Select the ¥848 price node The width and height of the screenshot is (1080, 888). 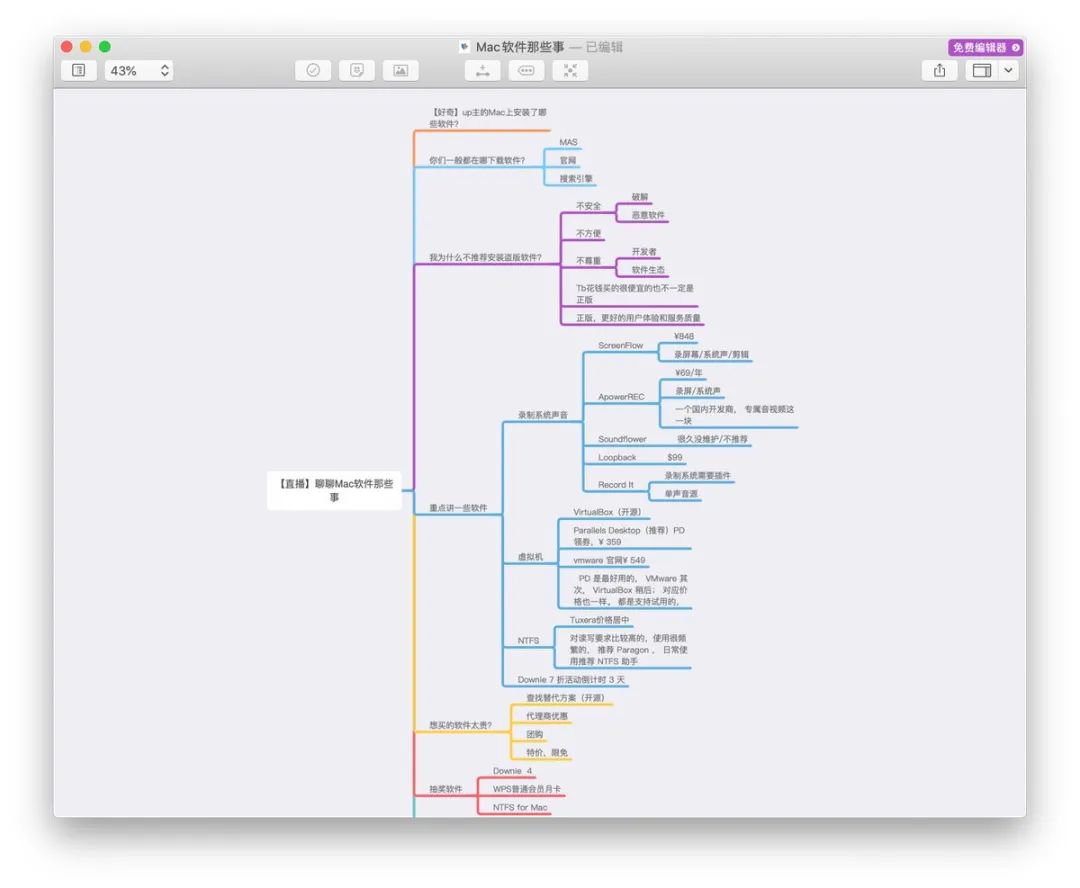684,336
